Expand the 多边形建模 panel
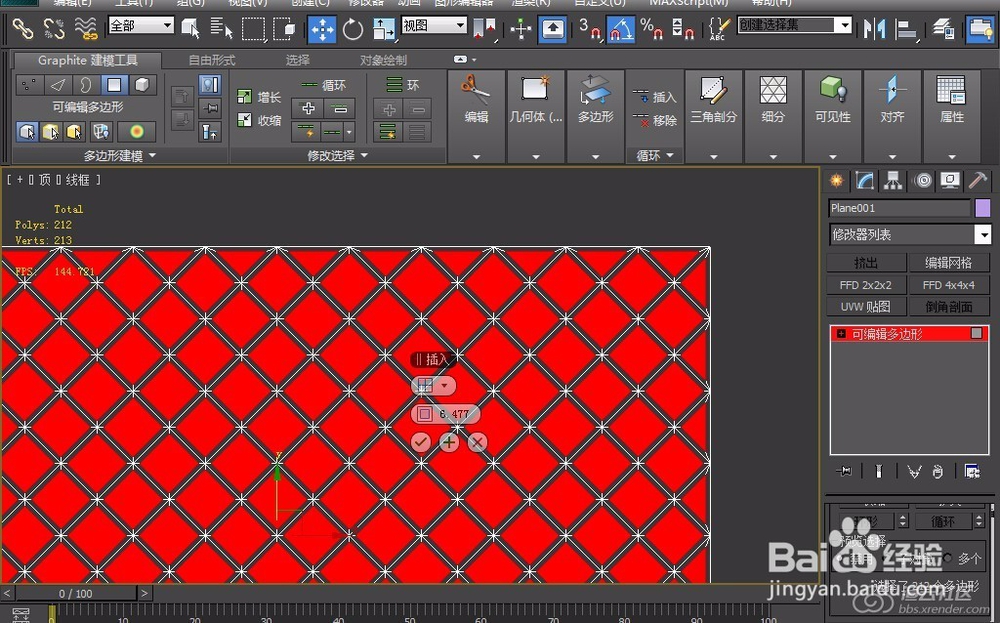This screenshot has width=1000, height=623. 120,156
